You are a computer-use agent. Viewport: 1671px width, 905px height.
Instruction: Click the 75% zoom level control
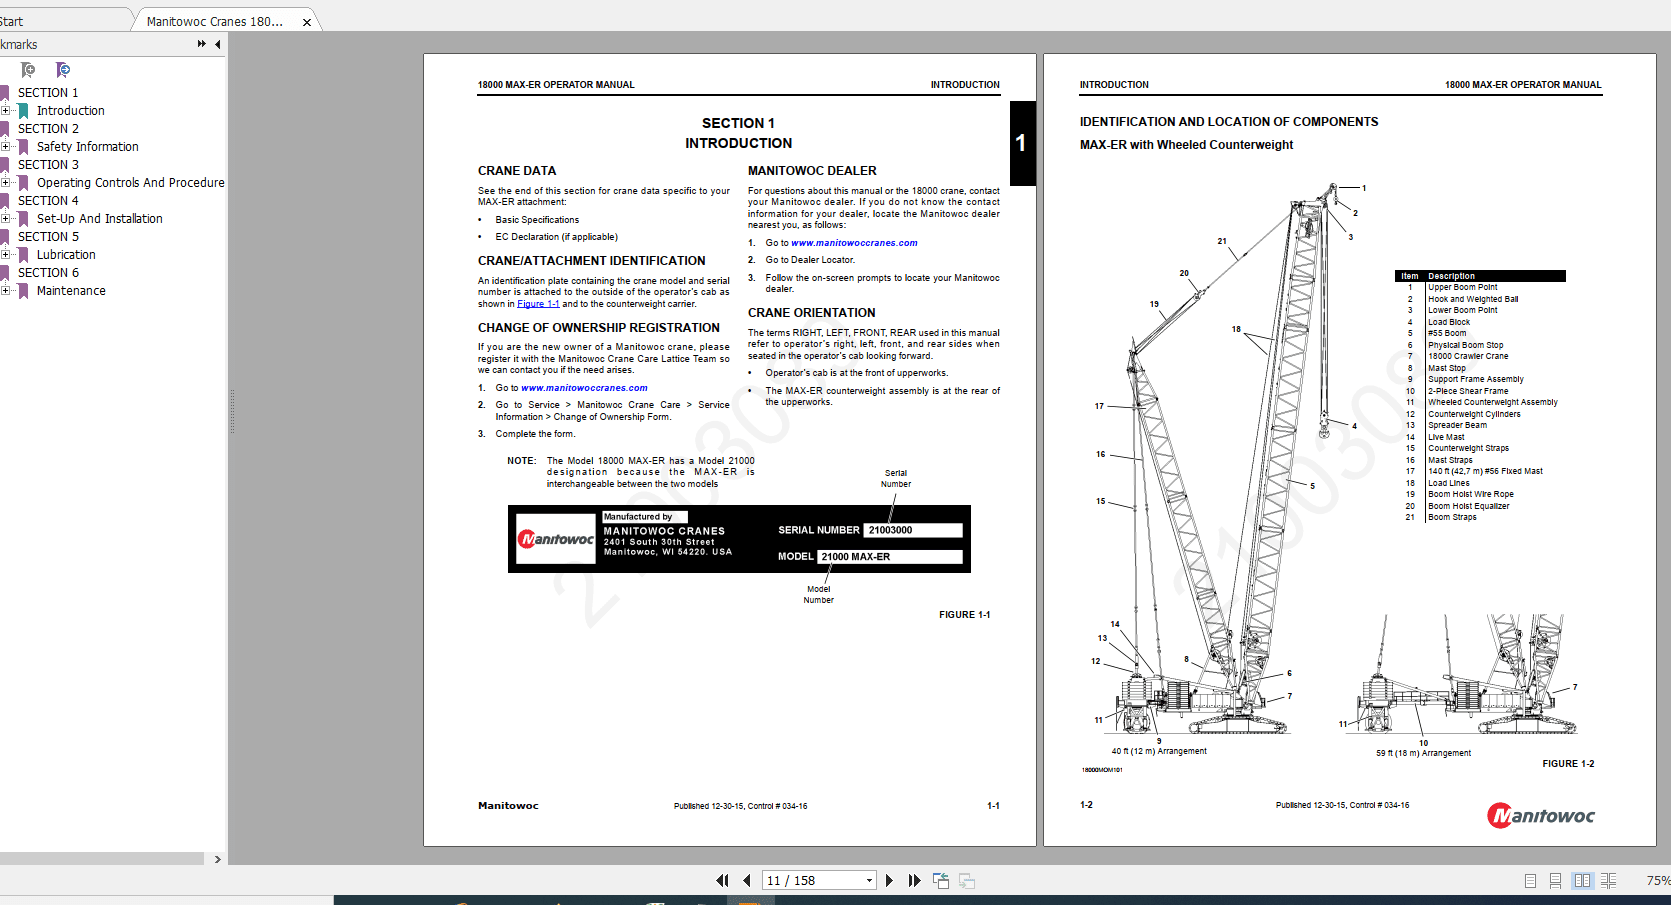pyautogui.click(x=1659, y=881)
